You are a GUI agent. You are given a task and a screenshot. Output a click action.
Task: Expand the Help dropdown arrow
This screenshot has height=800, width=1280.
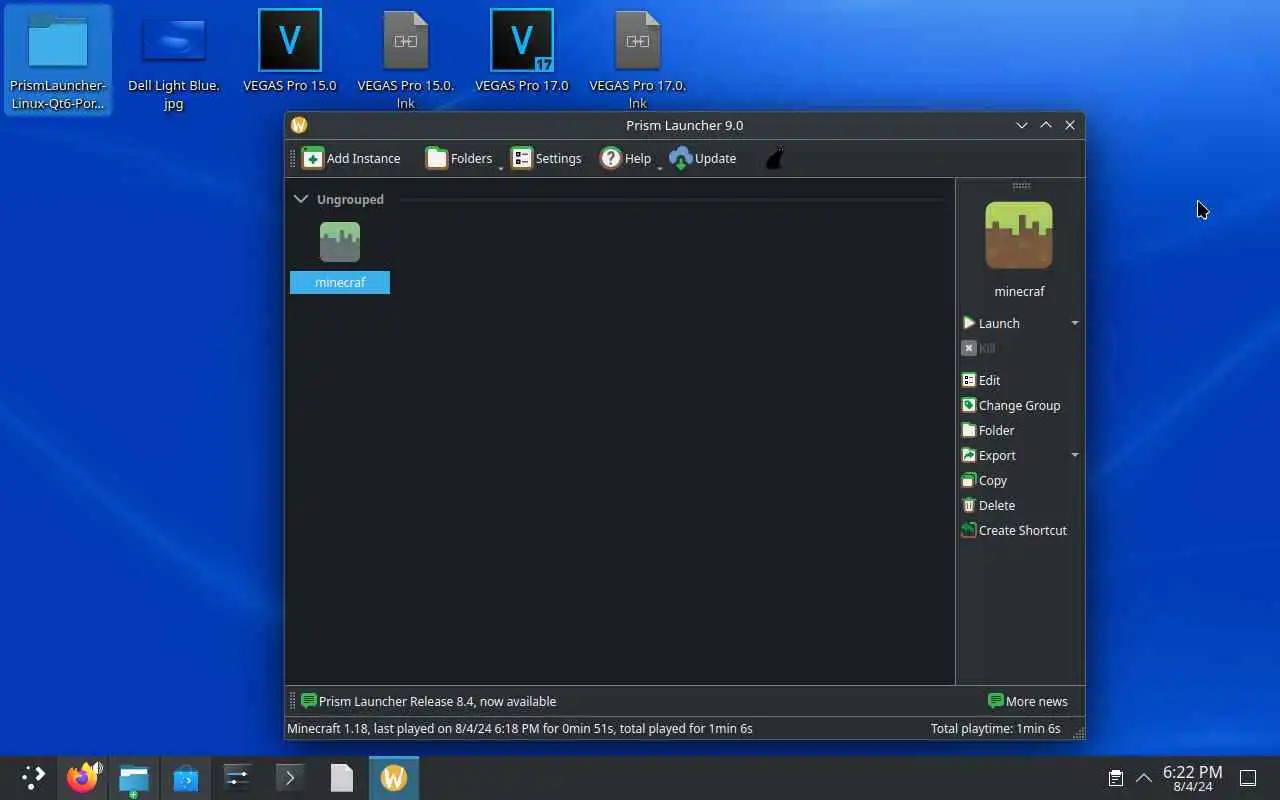(660, 168)
